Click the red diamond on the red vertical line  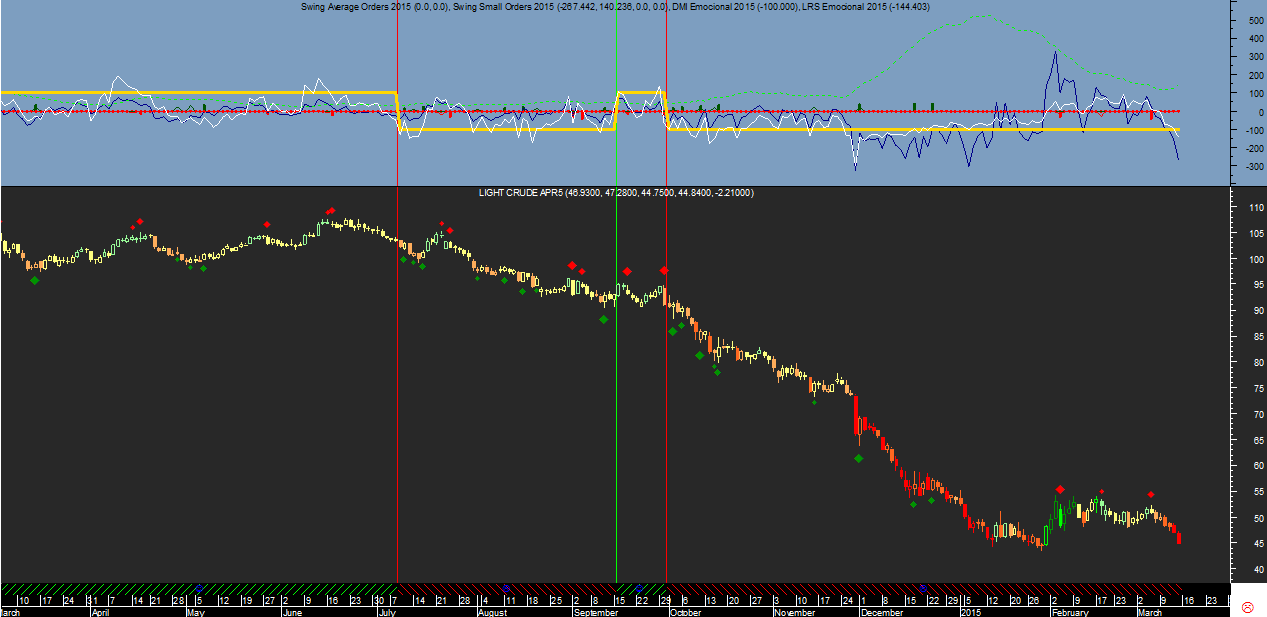point(665,271)
